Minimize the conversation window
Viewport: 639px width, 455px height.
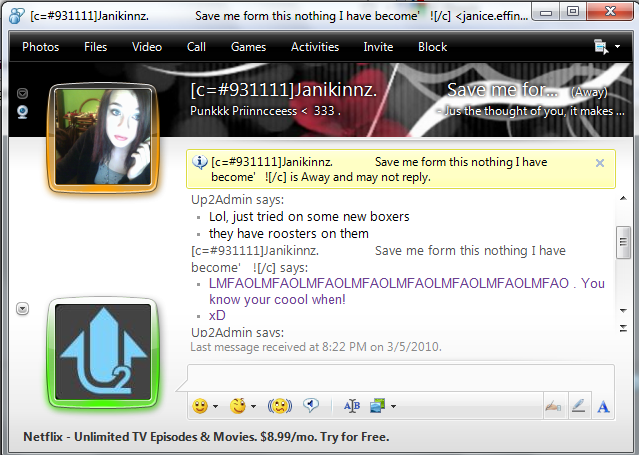[x=546, y=12]
